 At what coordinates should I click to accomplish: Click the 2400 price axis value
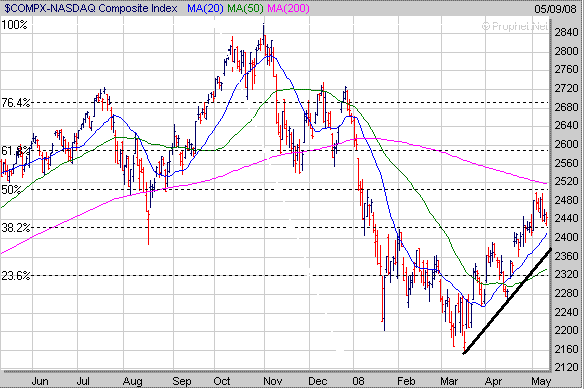pyautogui.click(x=566, y=237)
